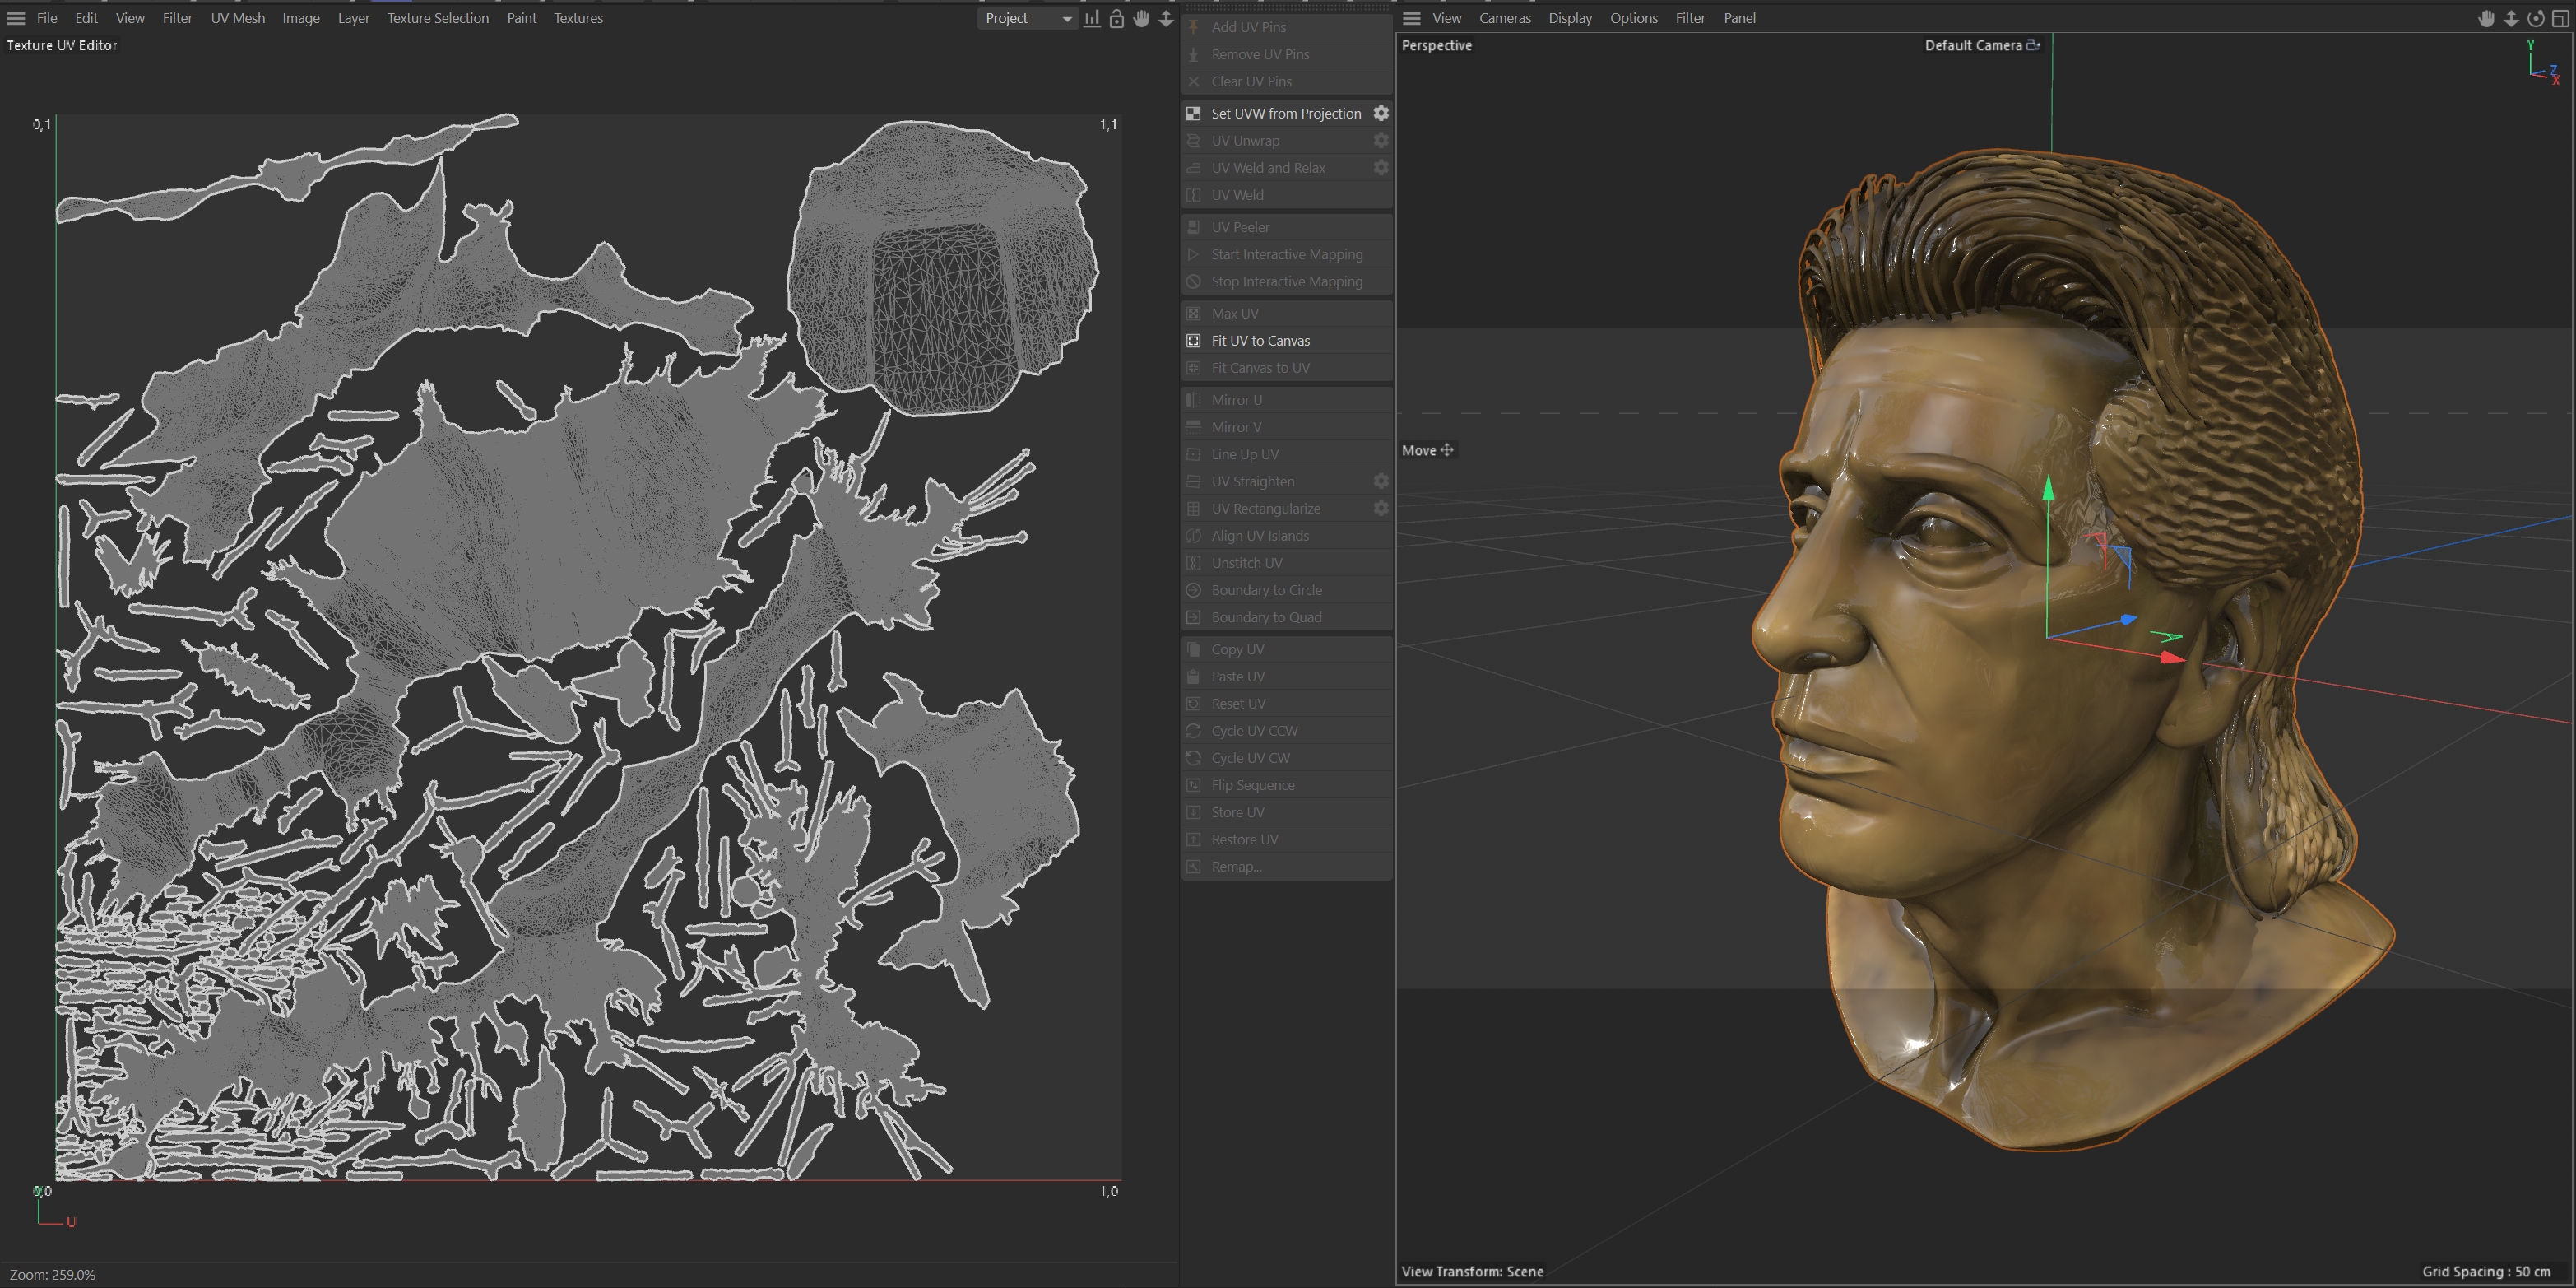Open the viewport Display menu

point(1569,18)
